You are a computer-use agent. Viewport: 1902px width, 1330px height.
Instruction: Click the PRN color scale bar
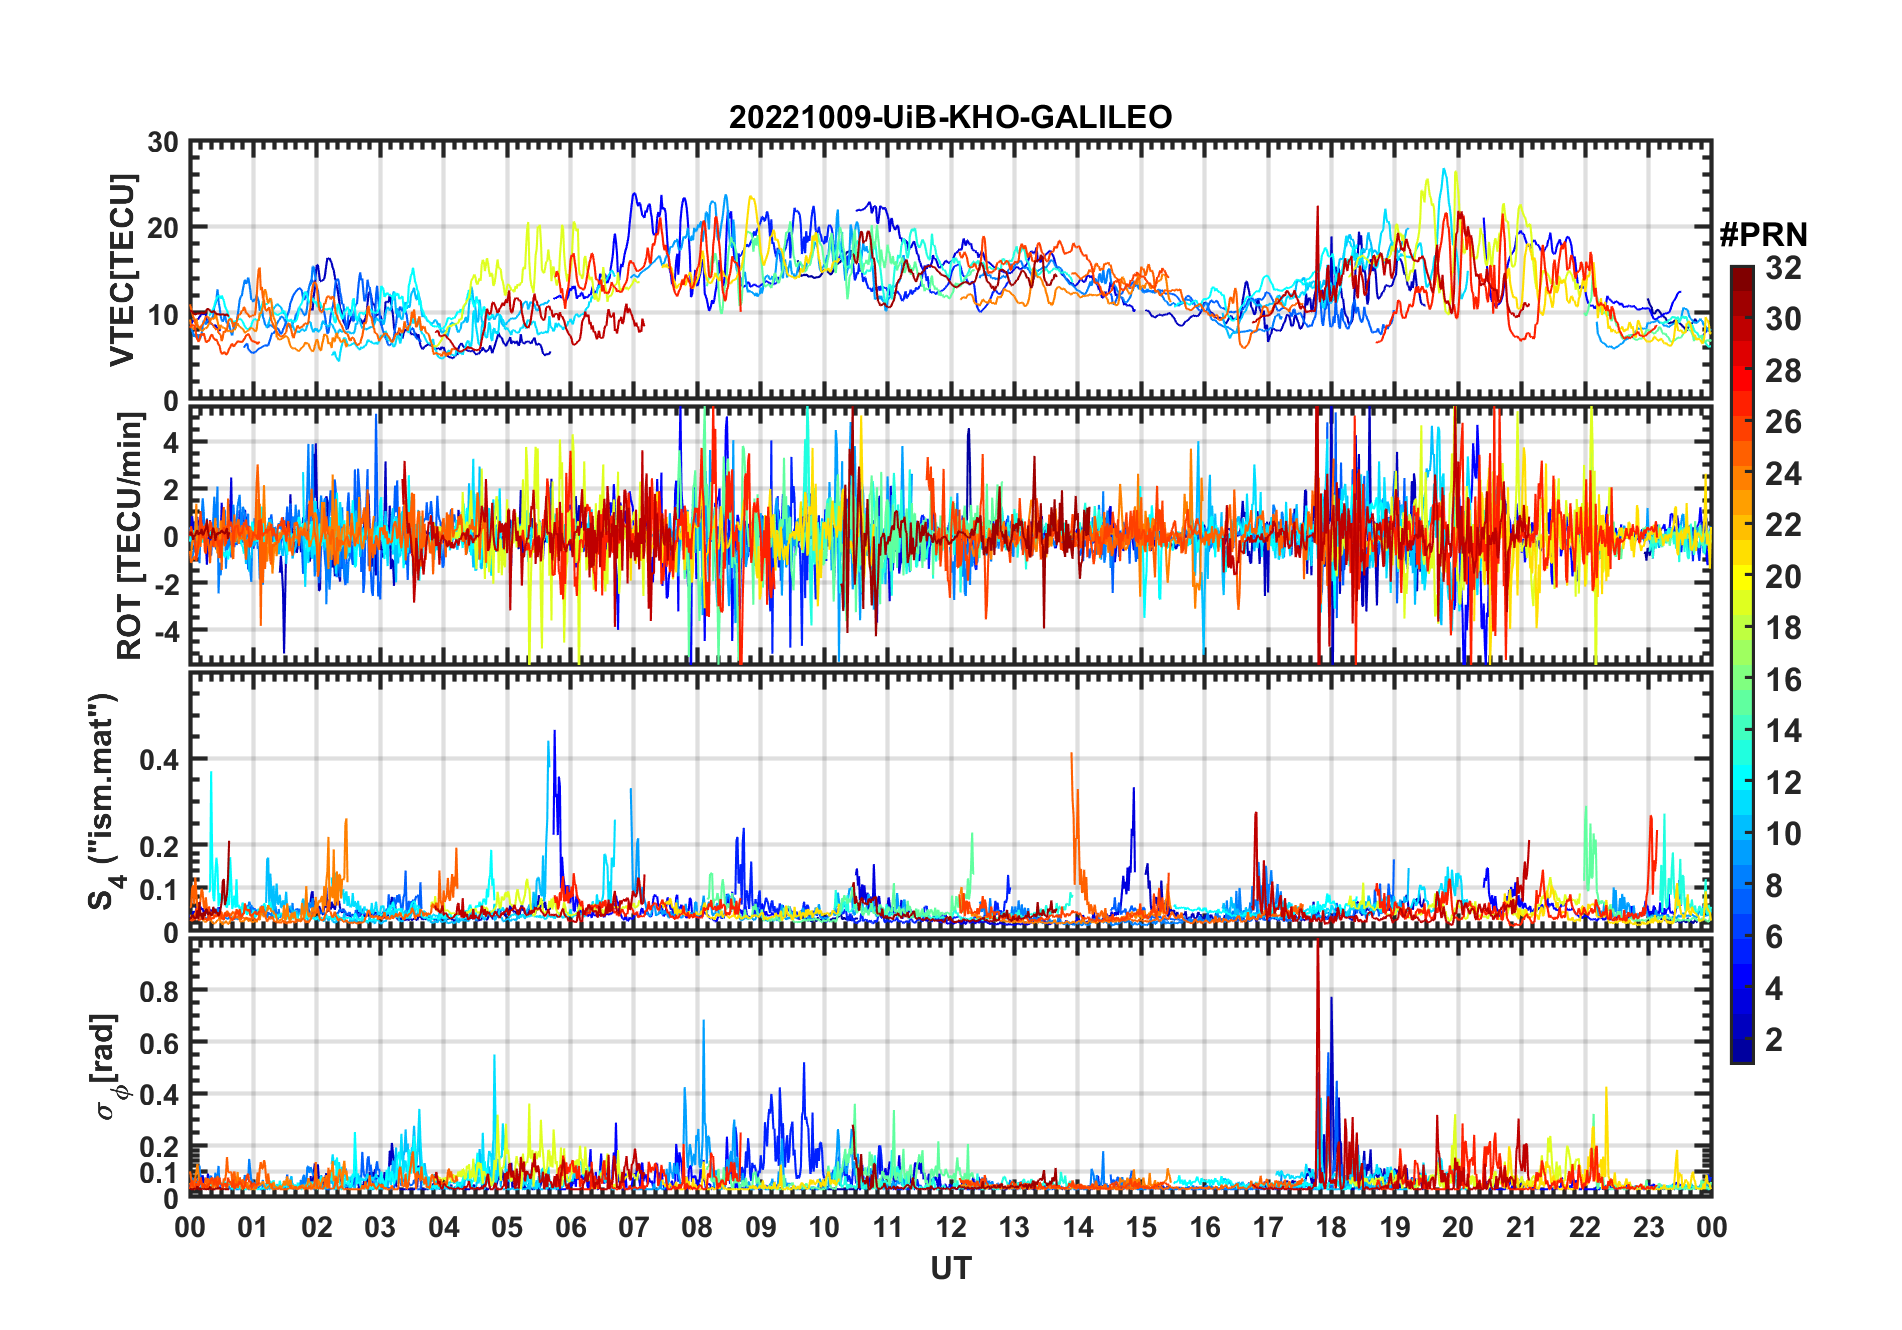tap(1741, 664)
